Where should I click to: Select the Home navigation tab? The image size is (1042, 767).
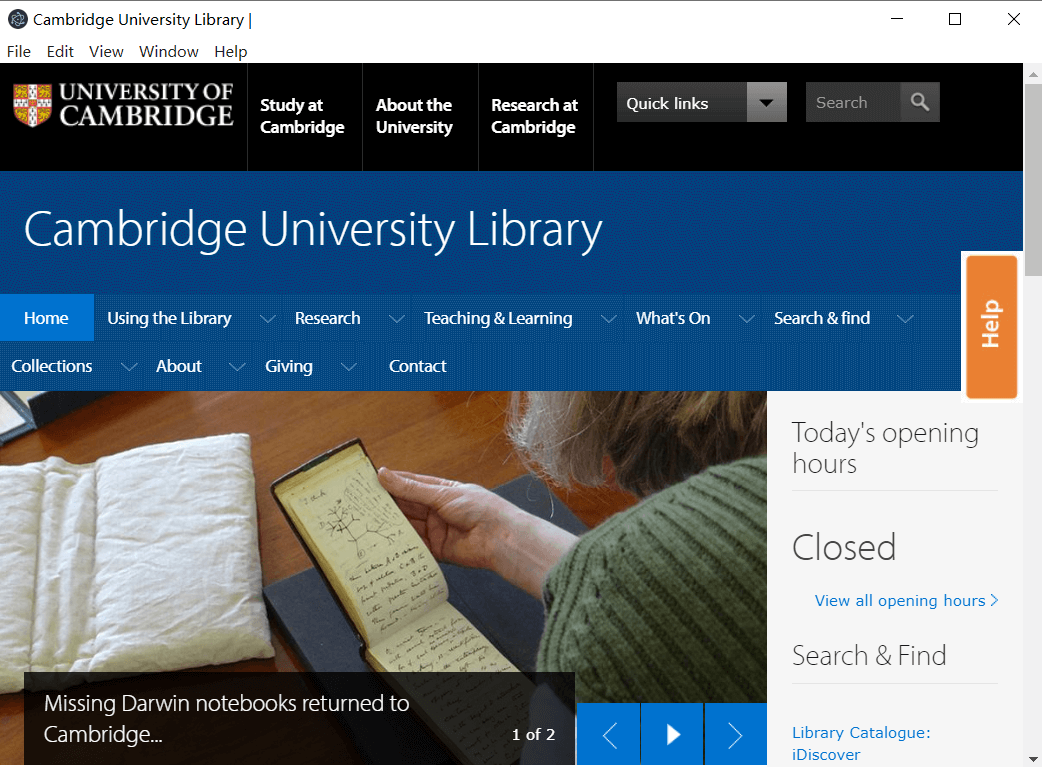[x=47, y=318]
